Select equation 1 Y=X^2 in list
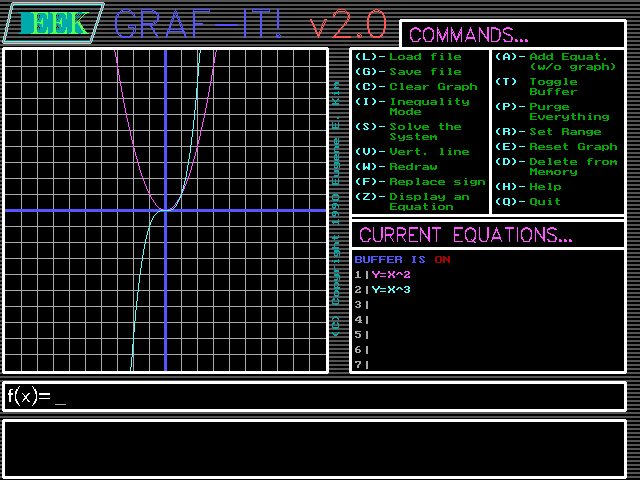 coord(390,275)
